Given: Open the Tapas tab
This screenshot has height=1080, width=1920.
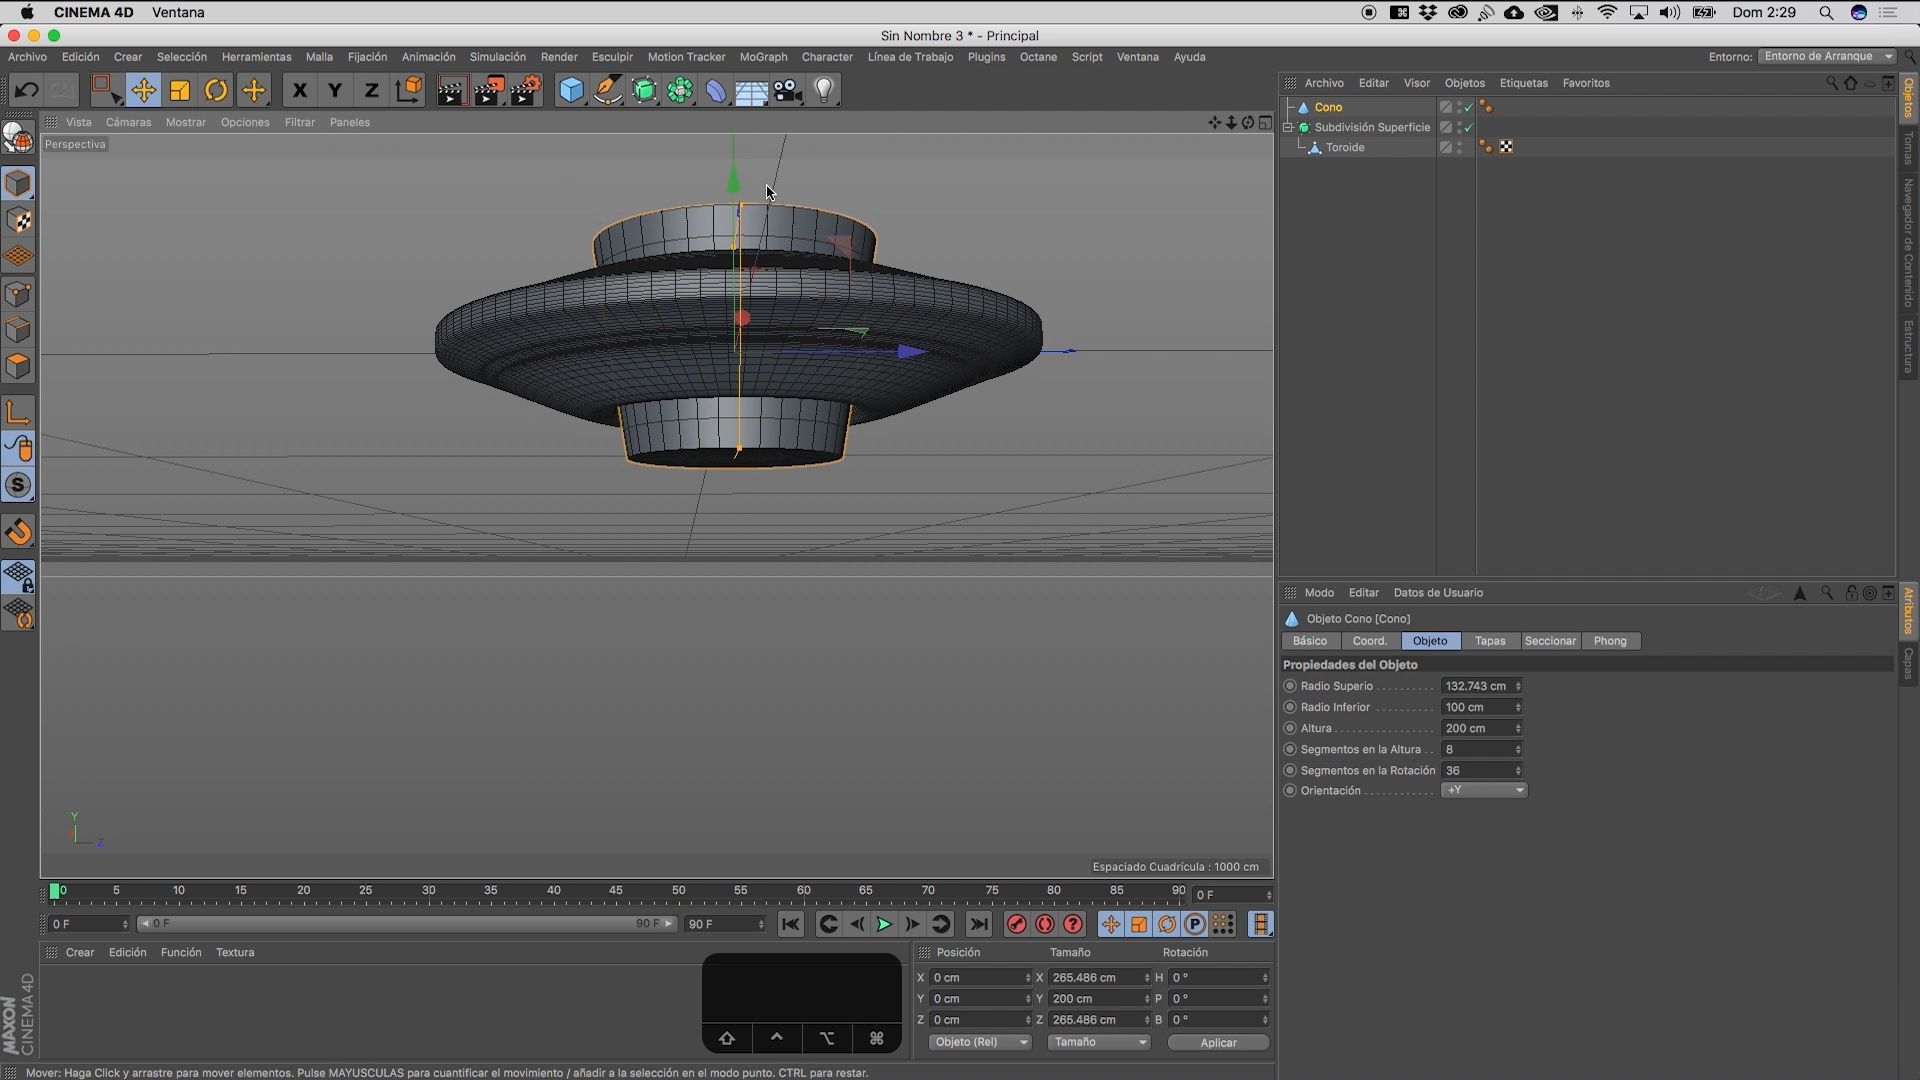Looking at the screenshot, I should coord(1490,641).
